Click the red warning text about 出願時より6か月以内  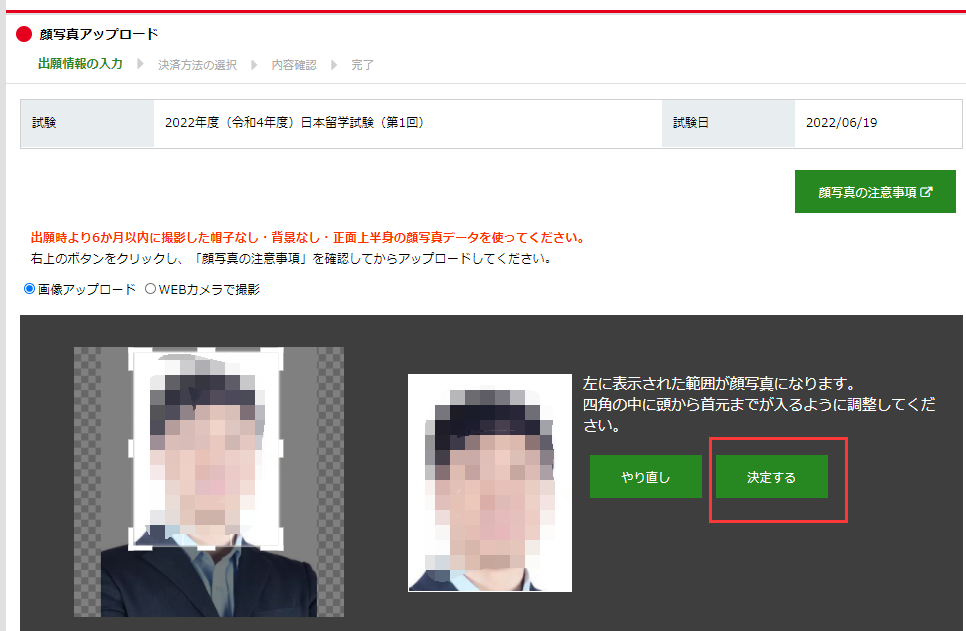coord(308,237)
